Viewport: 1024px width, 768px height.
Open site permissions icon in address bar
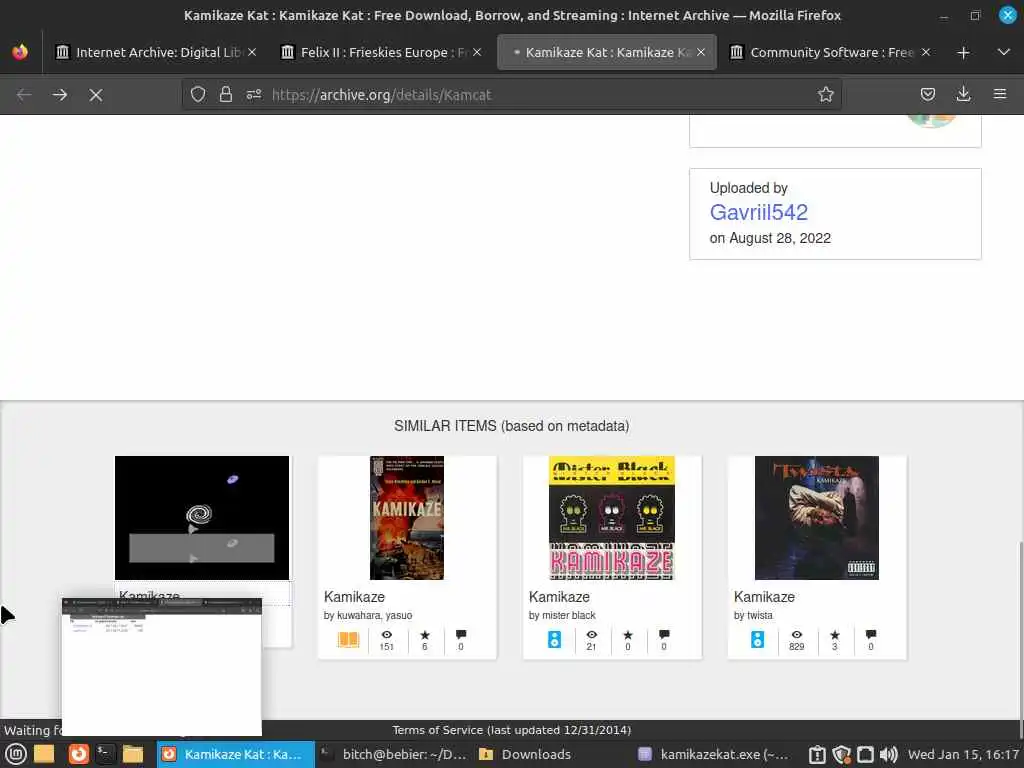coord(254,95)
